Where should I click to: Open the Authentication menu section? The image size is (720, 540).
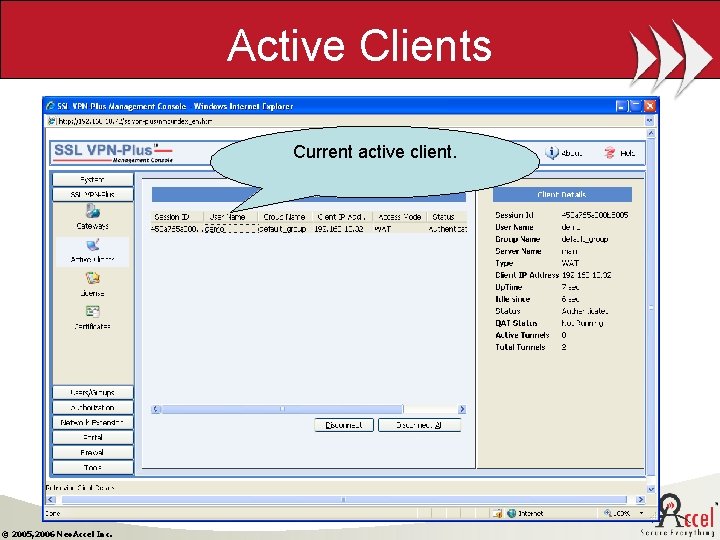click(x=93, y=408)
